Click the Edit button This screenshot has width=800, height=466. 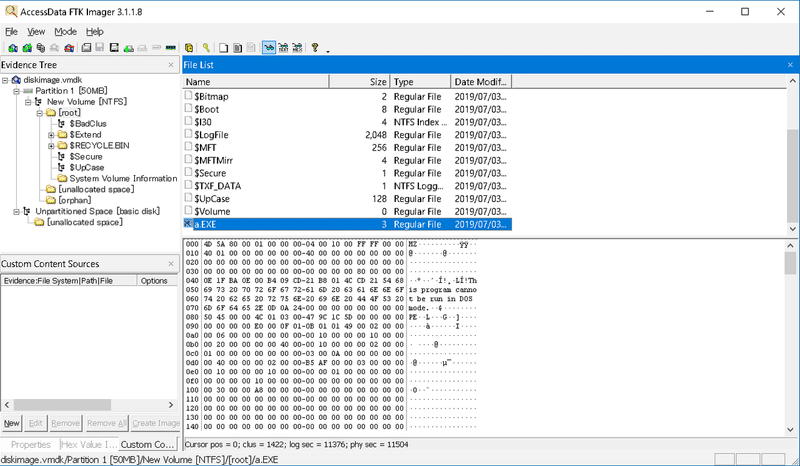(x=35, y=423)
